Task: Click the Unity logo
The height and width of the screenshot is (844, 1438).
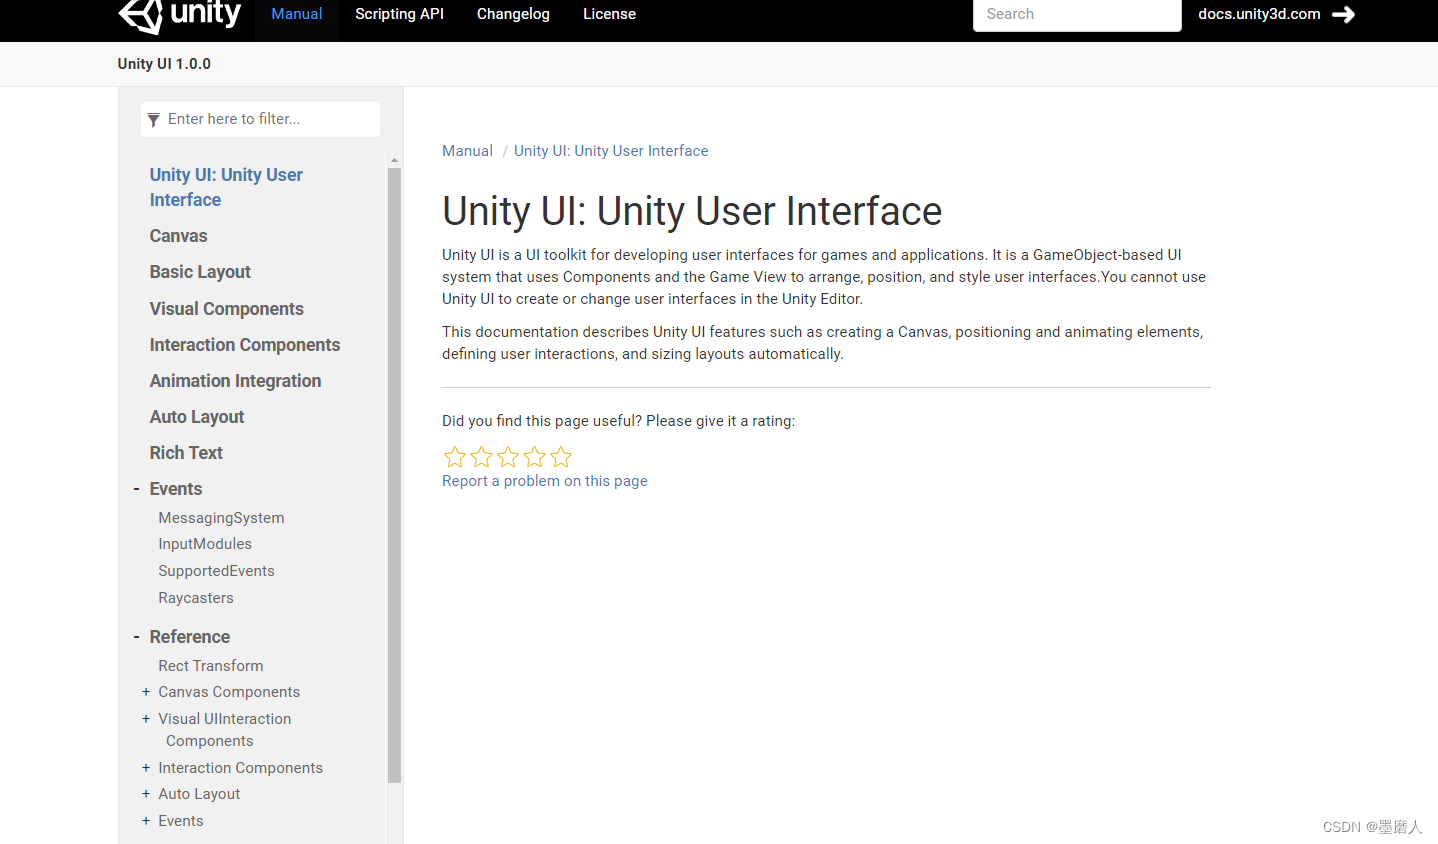Action: tap(180, 15)
